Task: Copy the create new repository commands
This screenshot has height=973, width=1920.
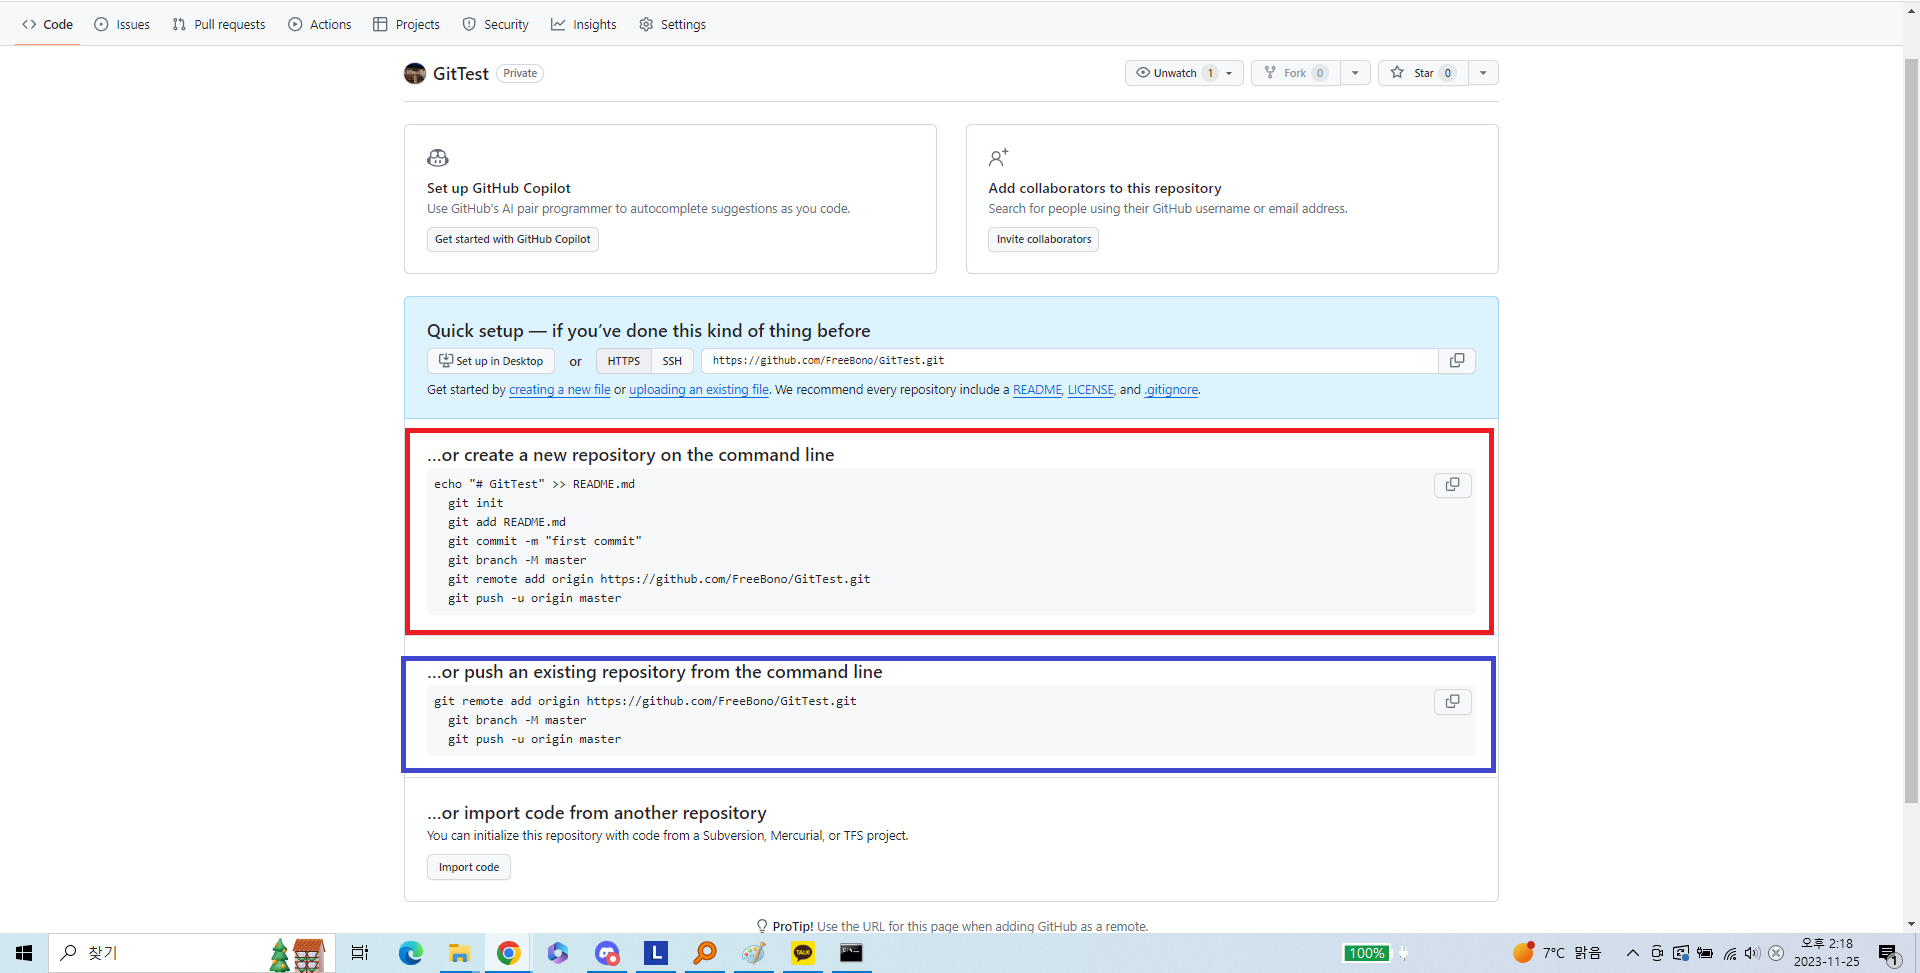Action: pos(1453,485)
